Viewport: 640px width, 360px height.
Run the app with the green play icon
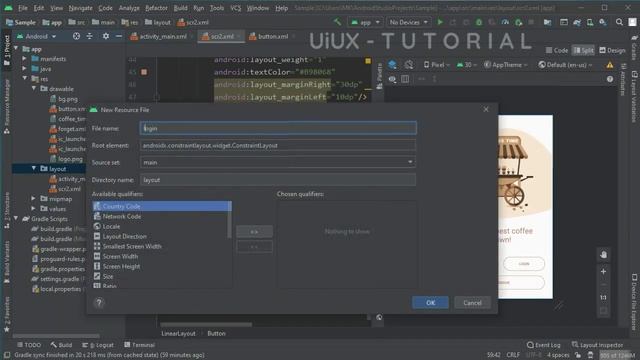coord(440,22)
